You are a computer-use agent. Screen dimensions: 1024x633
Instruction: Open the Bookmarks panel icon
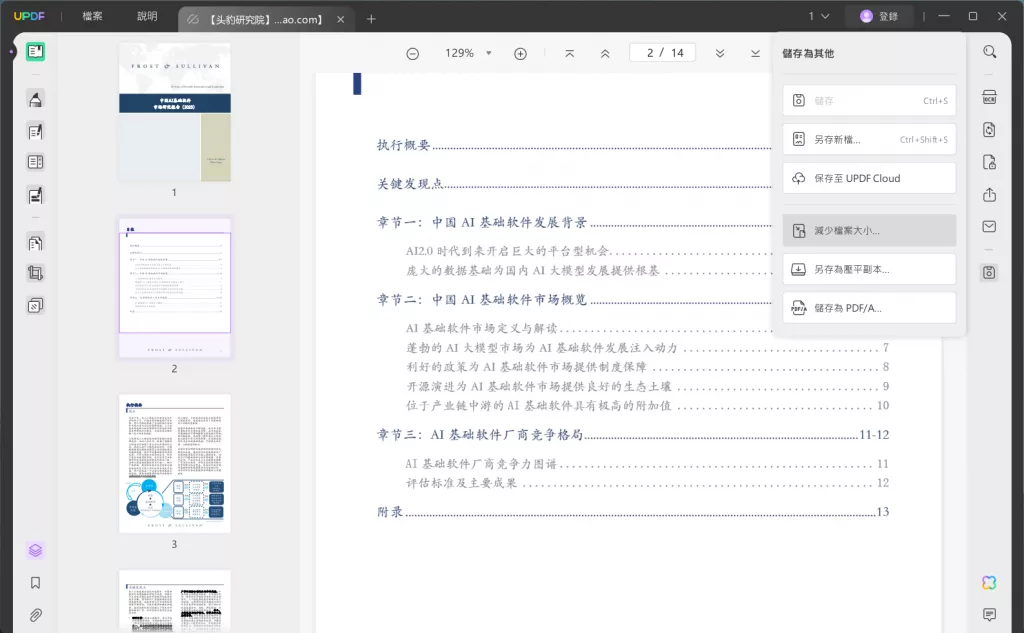35,583
